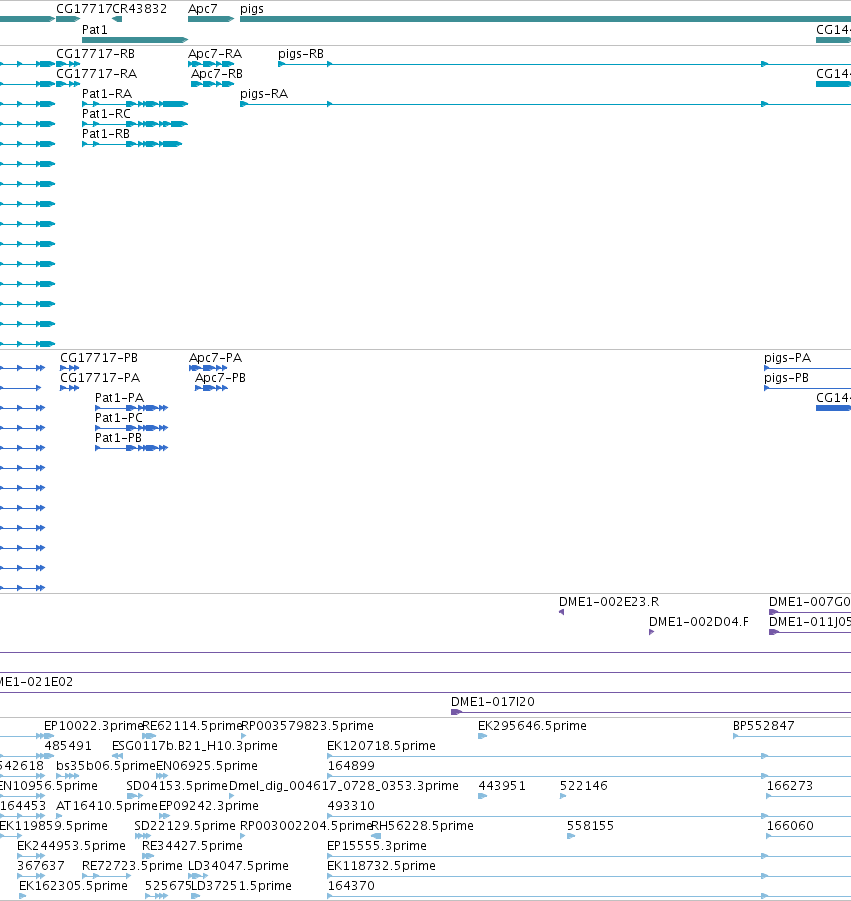Screen dimensions: 851x901
Task: Select the EK244953.5prime EST label
Action: pos(71,846)
